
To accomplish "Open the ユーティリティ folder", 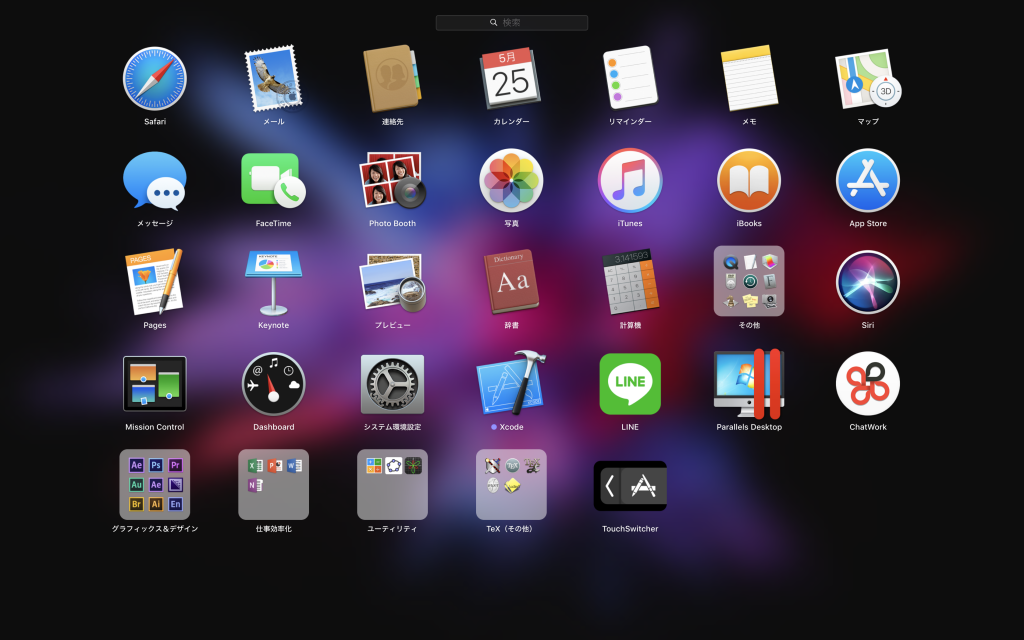I will [x=392, y=485].
